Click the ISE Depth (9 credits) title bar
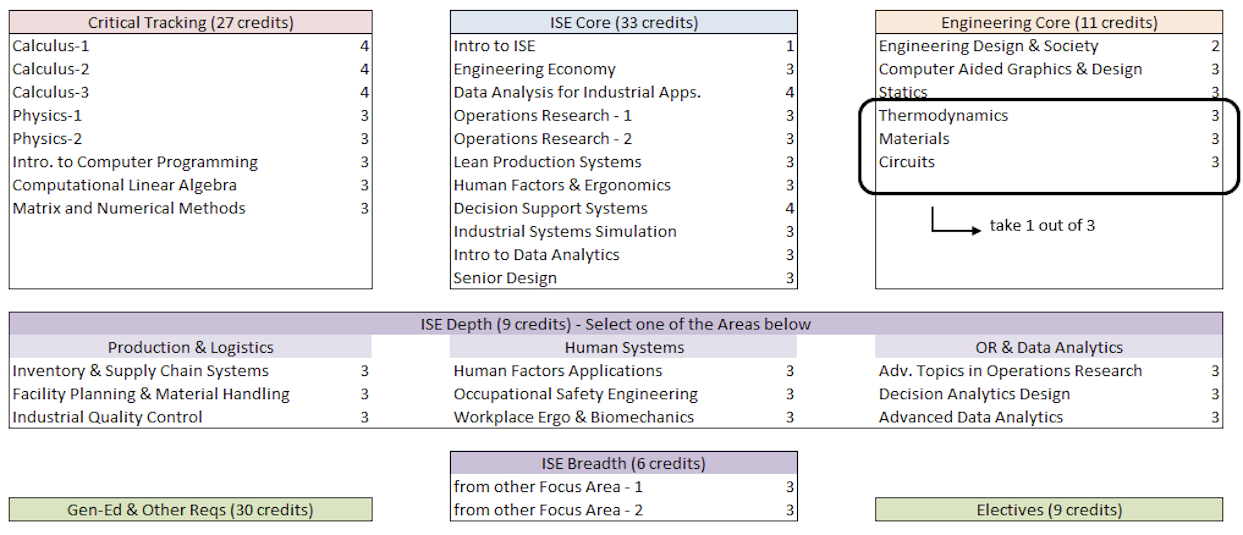The height and width of the screenshot is (535, 1243). click(x=615, y=324)
